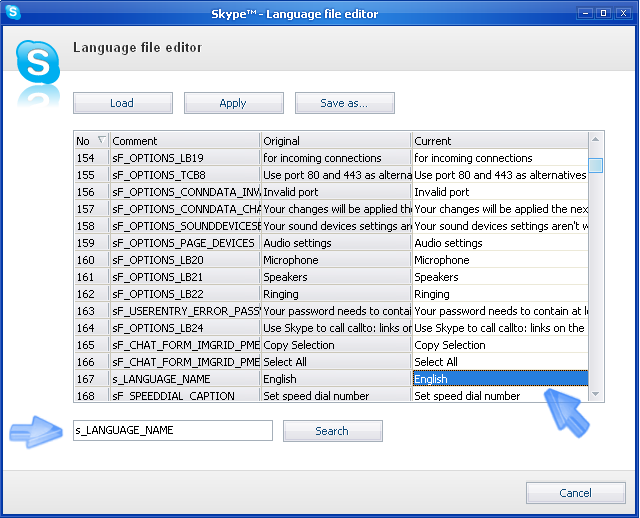This screenshot has height=518, width=640.
Task: Select comment sF_OPTIONS_LB20
Action: (185, 260)
